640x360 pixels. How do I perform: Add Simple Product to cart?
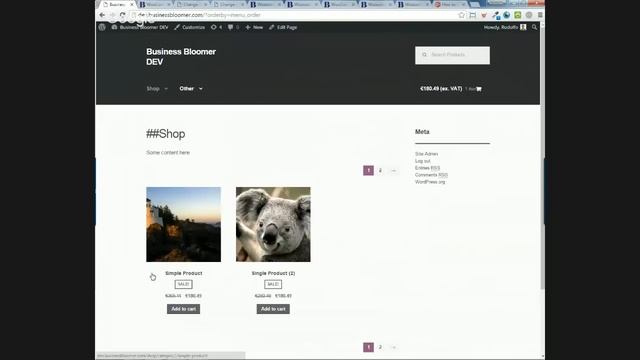(183, 309)
